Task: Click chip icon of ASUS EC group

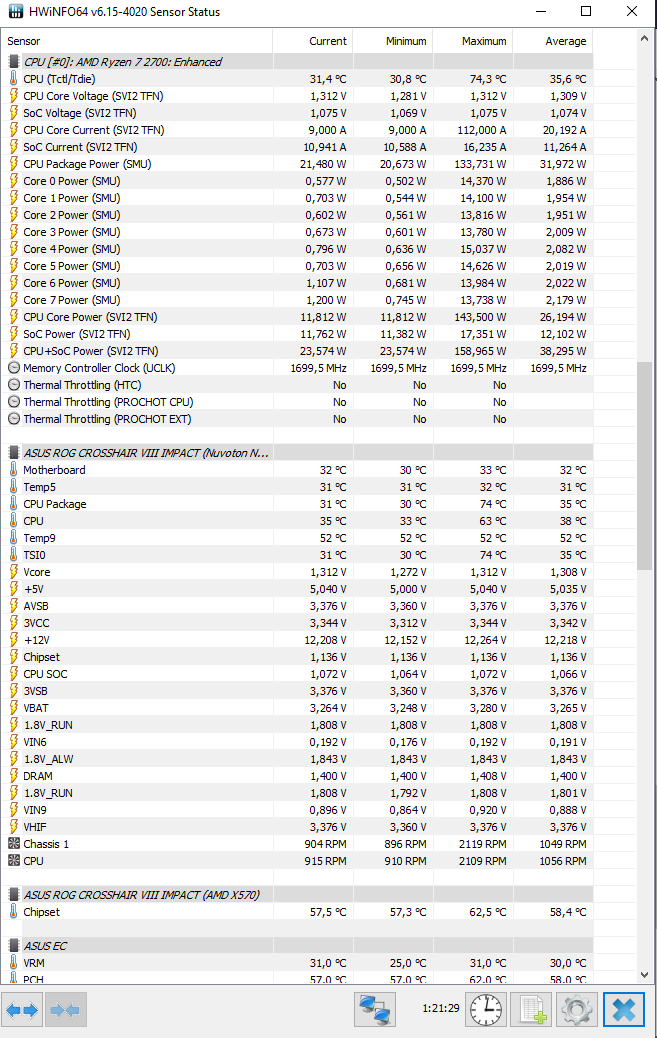Action: (13, 946)
